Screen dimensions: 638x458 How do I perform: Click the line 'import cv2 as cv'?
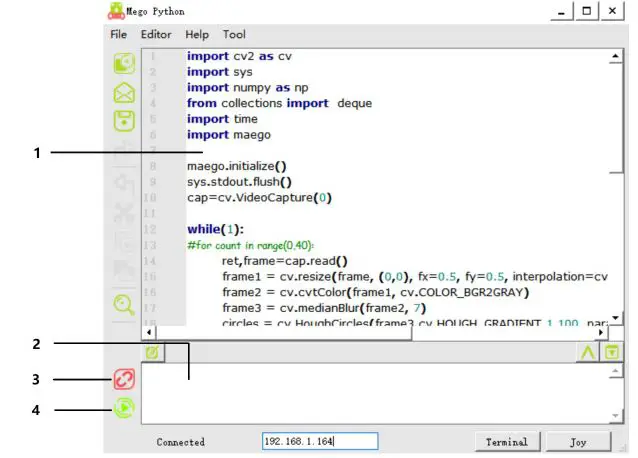click(x=239, y=56)
